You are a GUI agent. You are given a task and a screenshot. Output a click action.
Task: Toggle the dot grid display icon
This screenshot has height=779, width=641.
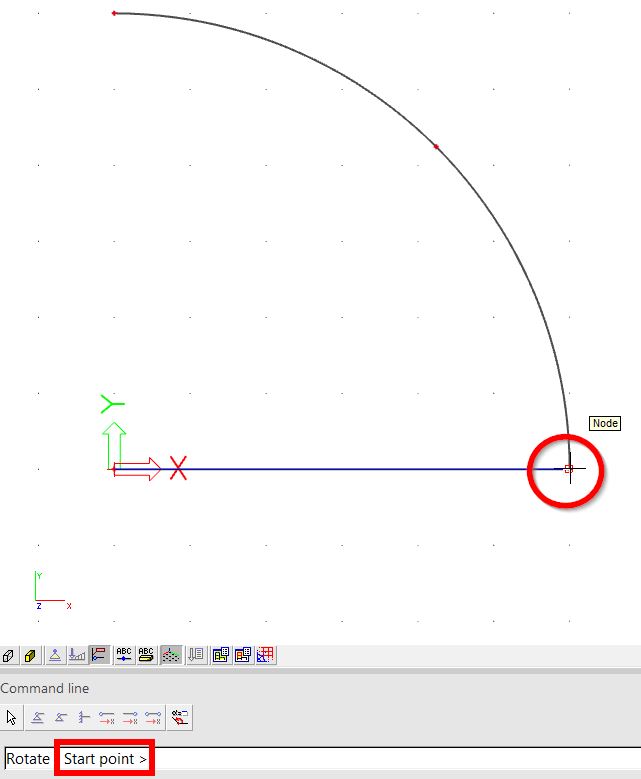(171, 656)
